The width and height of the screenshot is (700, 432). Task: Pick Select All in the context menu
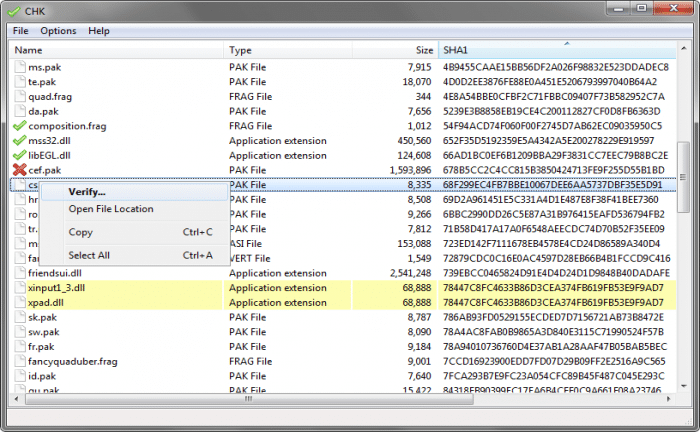pyautogui.click(x=88, y=255)
